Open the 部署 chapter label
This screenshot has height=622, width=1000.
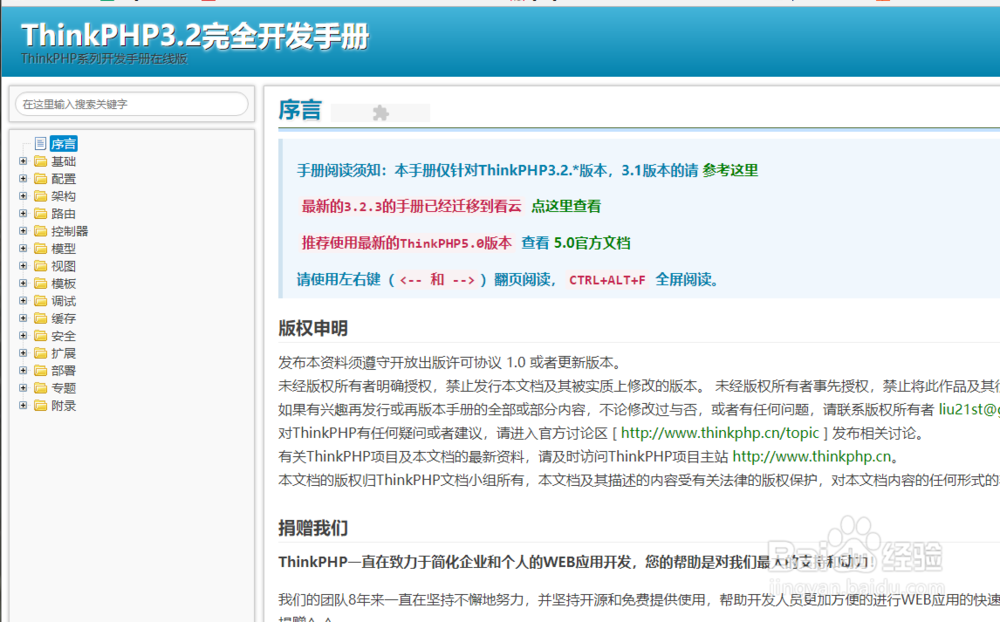tap(63, 371)
